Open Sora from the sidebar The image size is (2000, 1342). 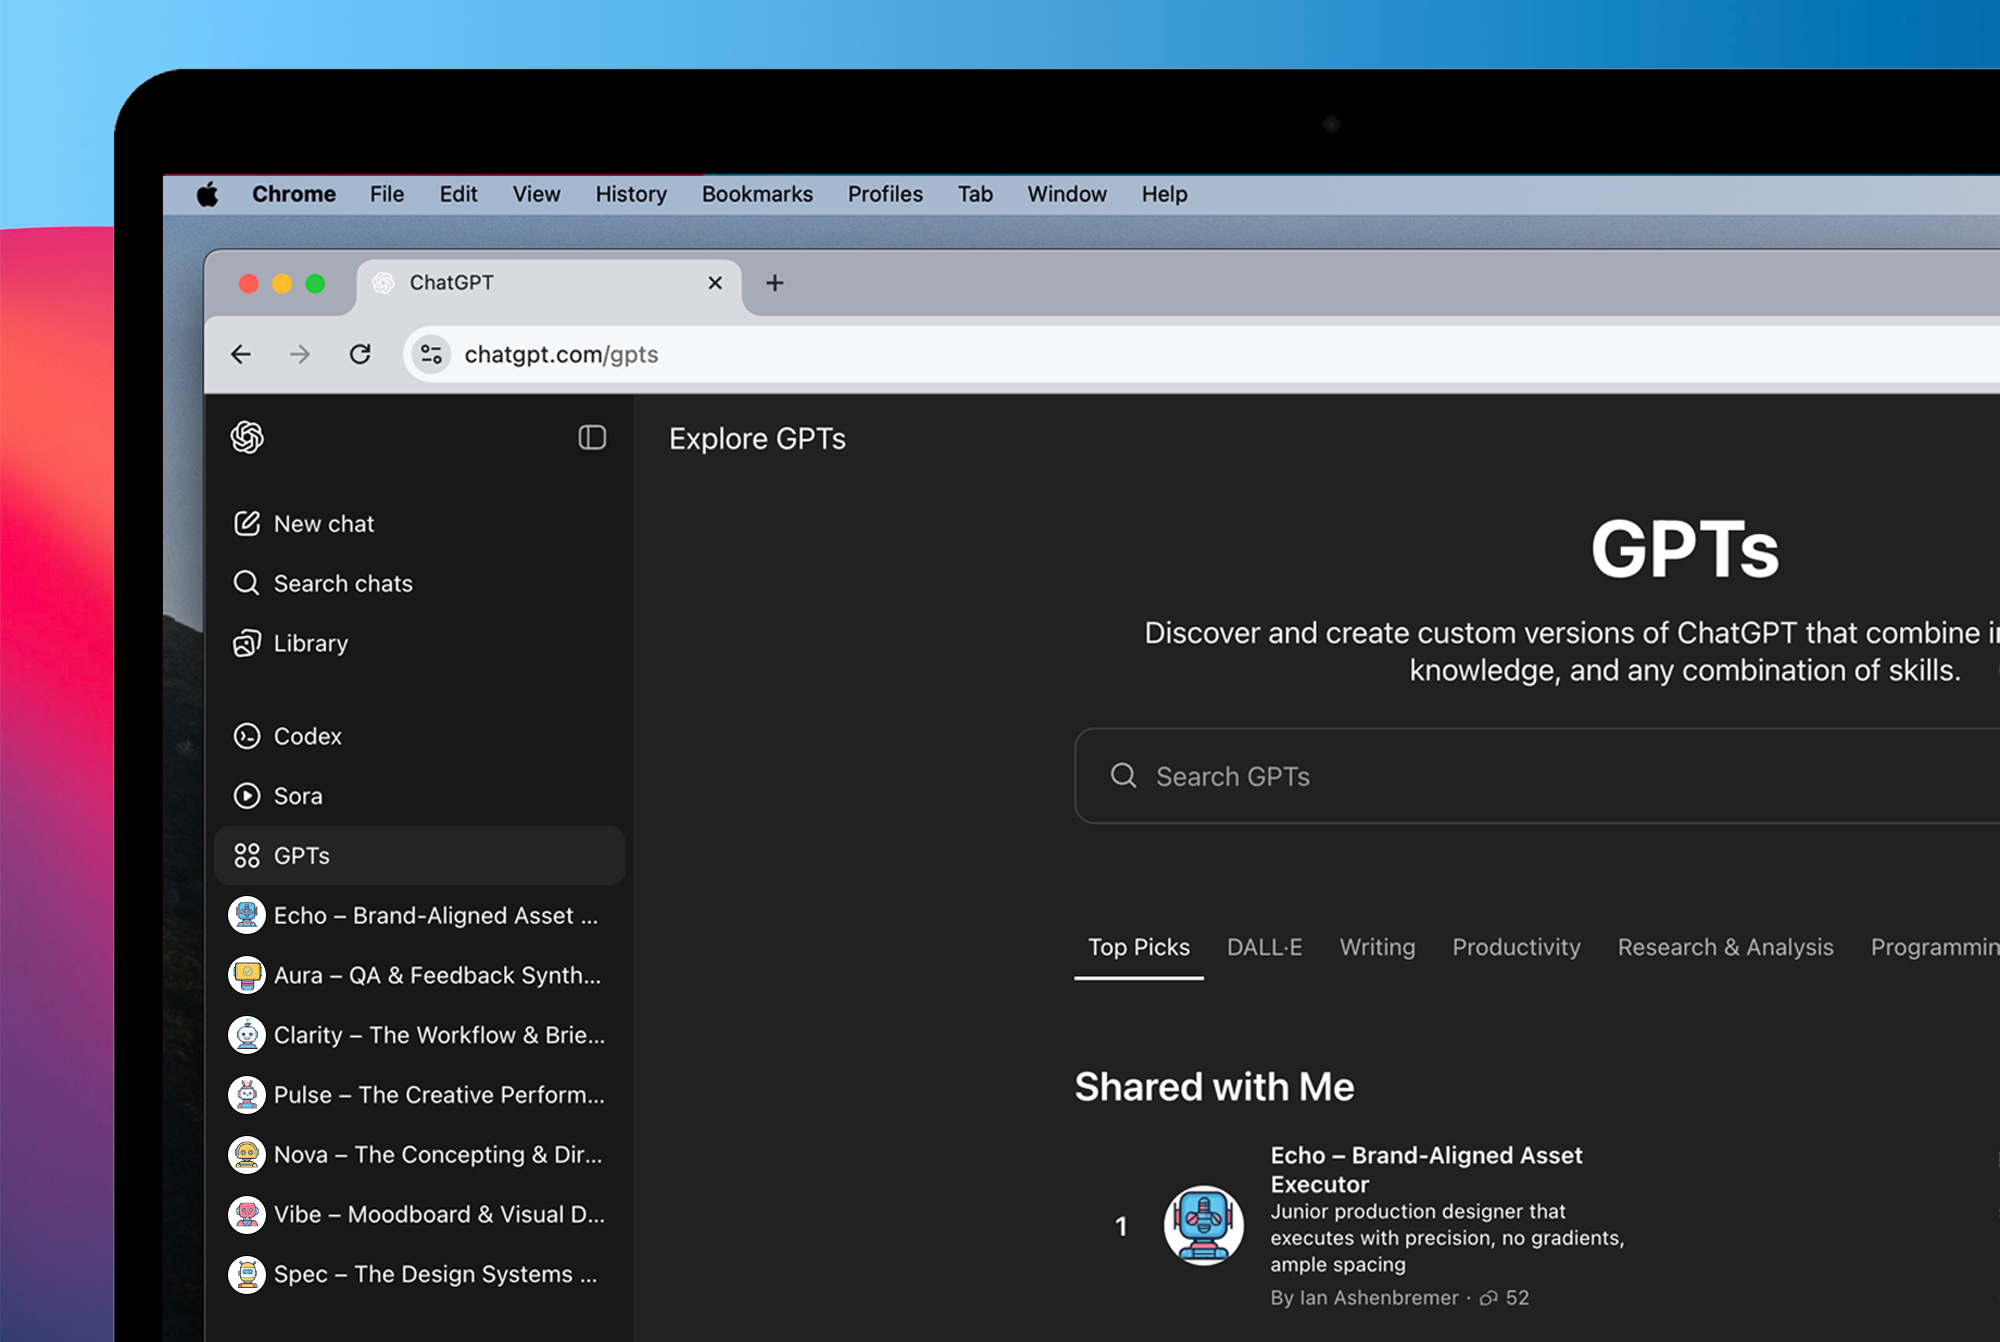298,796
